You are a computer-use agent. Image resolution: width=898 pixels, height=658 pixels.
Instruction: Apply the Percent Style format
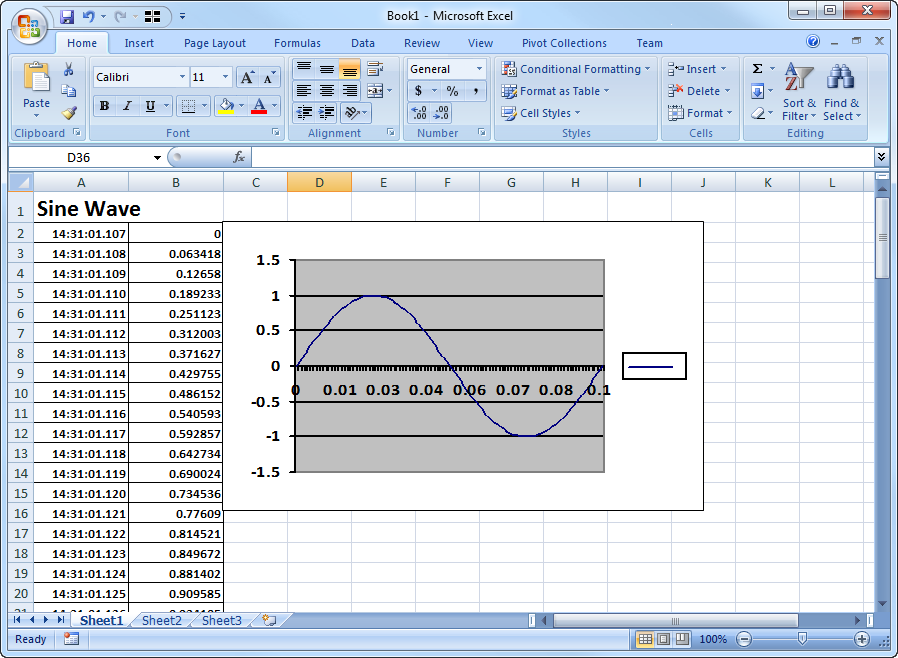pos(452,91)
